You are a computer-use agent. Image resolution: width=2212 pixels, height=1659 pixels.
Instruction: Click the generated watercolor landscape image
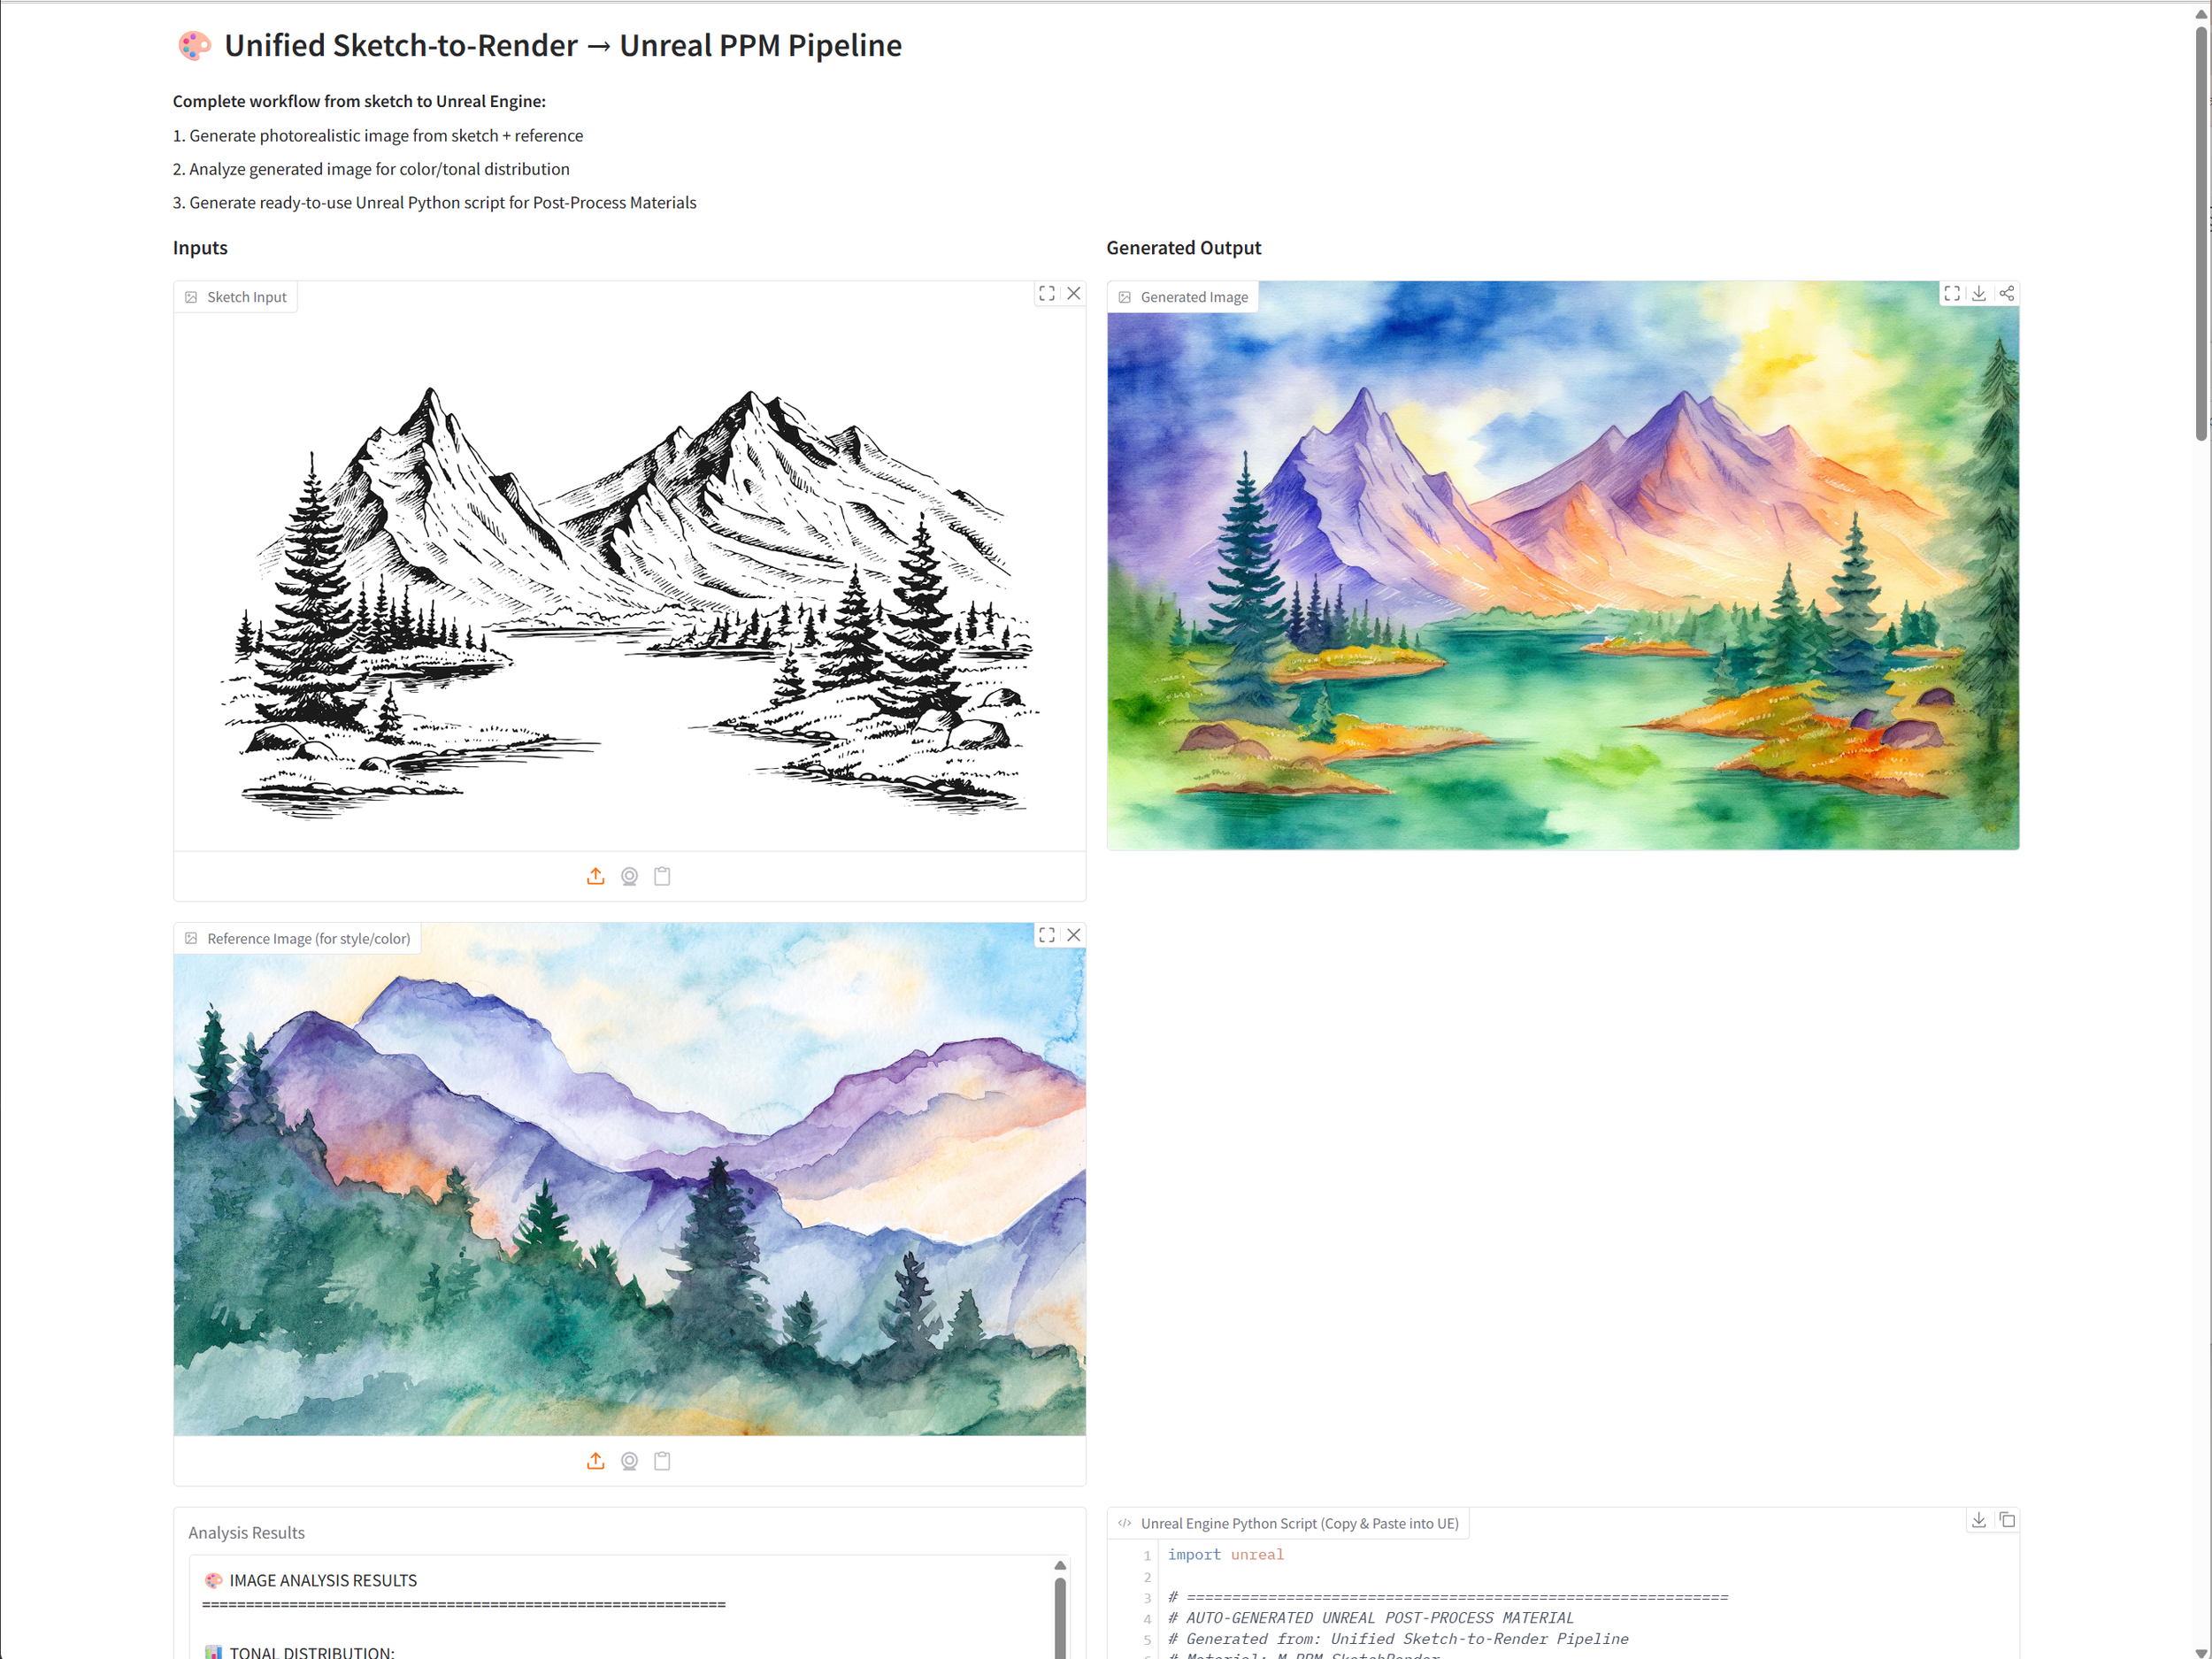[x=1562, y=565]
